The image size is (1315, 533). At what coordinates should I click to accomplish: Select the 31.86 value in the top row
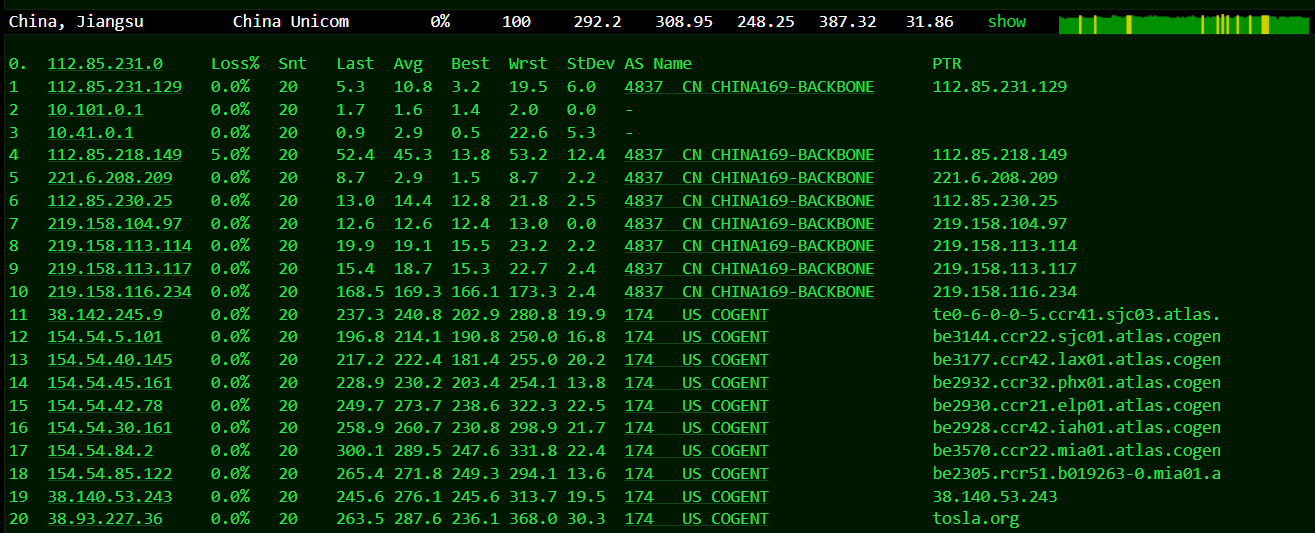(x=930, y=21)
